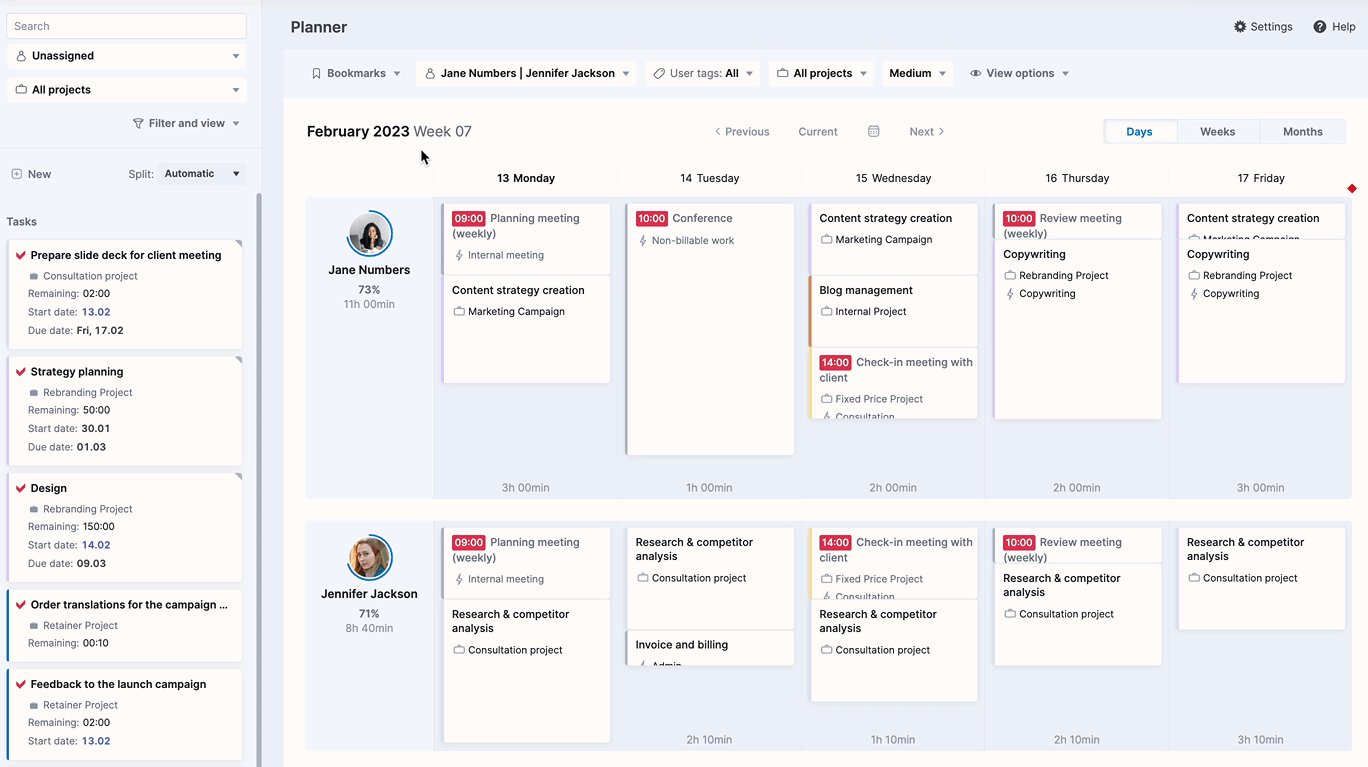Click the New task plus icon

pos(16,174)
